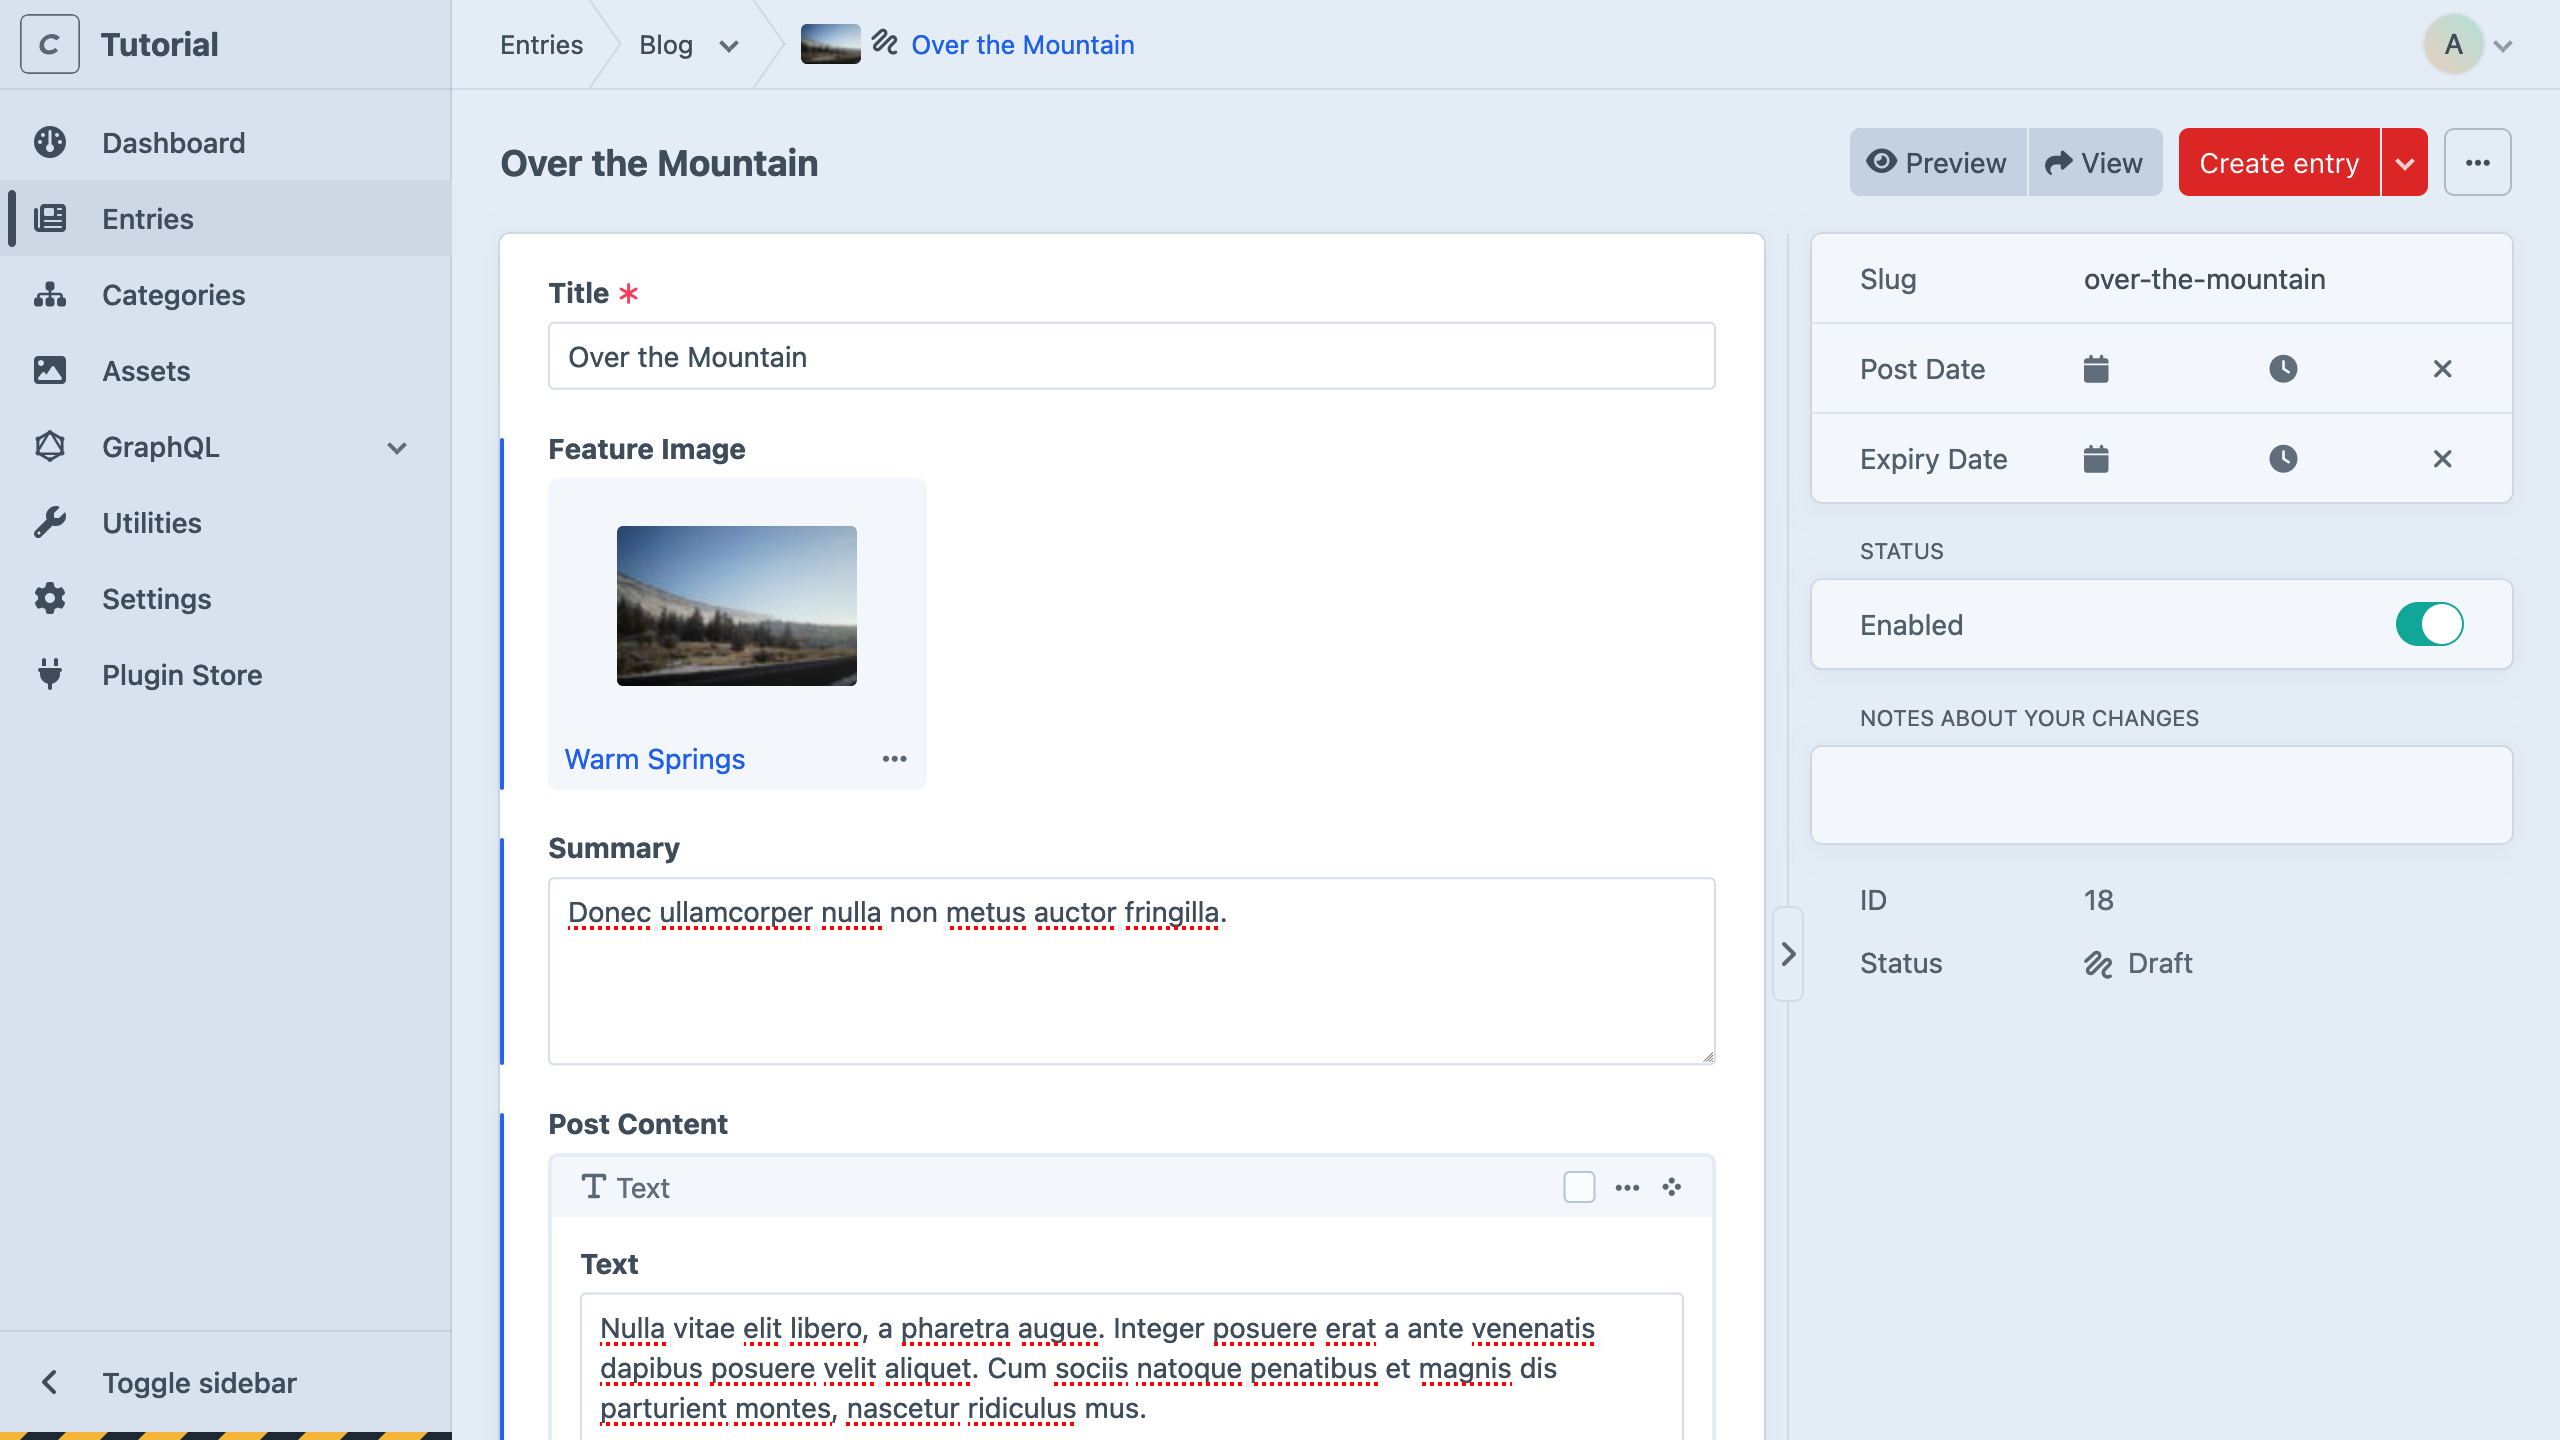Open the Assets section

(x=146, y=370)
